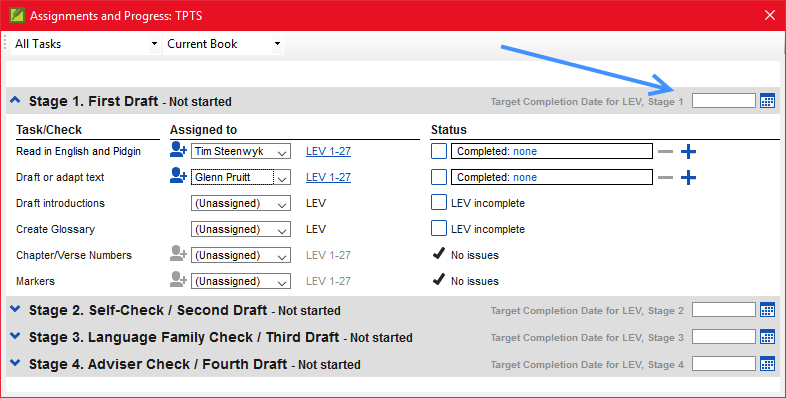Click greyed LEV 1-27 in Markers row
This screenshot has width=786, height=398.
pos(328,281)
